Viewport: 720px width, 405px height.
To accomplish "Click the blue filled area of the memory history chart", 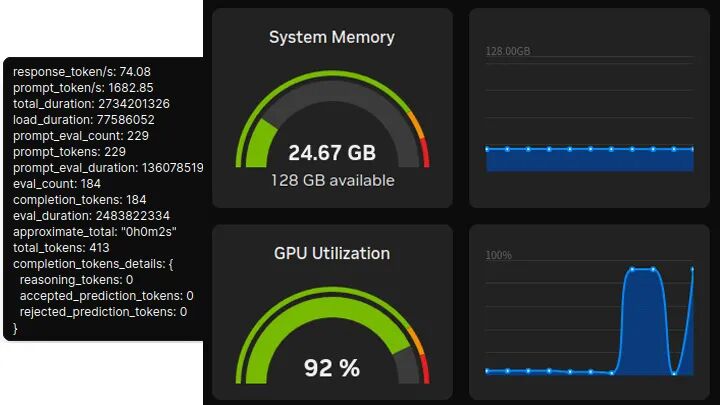I will 589,161.
